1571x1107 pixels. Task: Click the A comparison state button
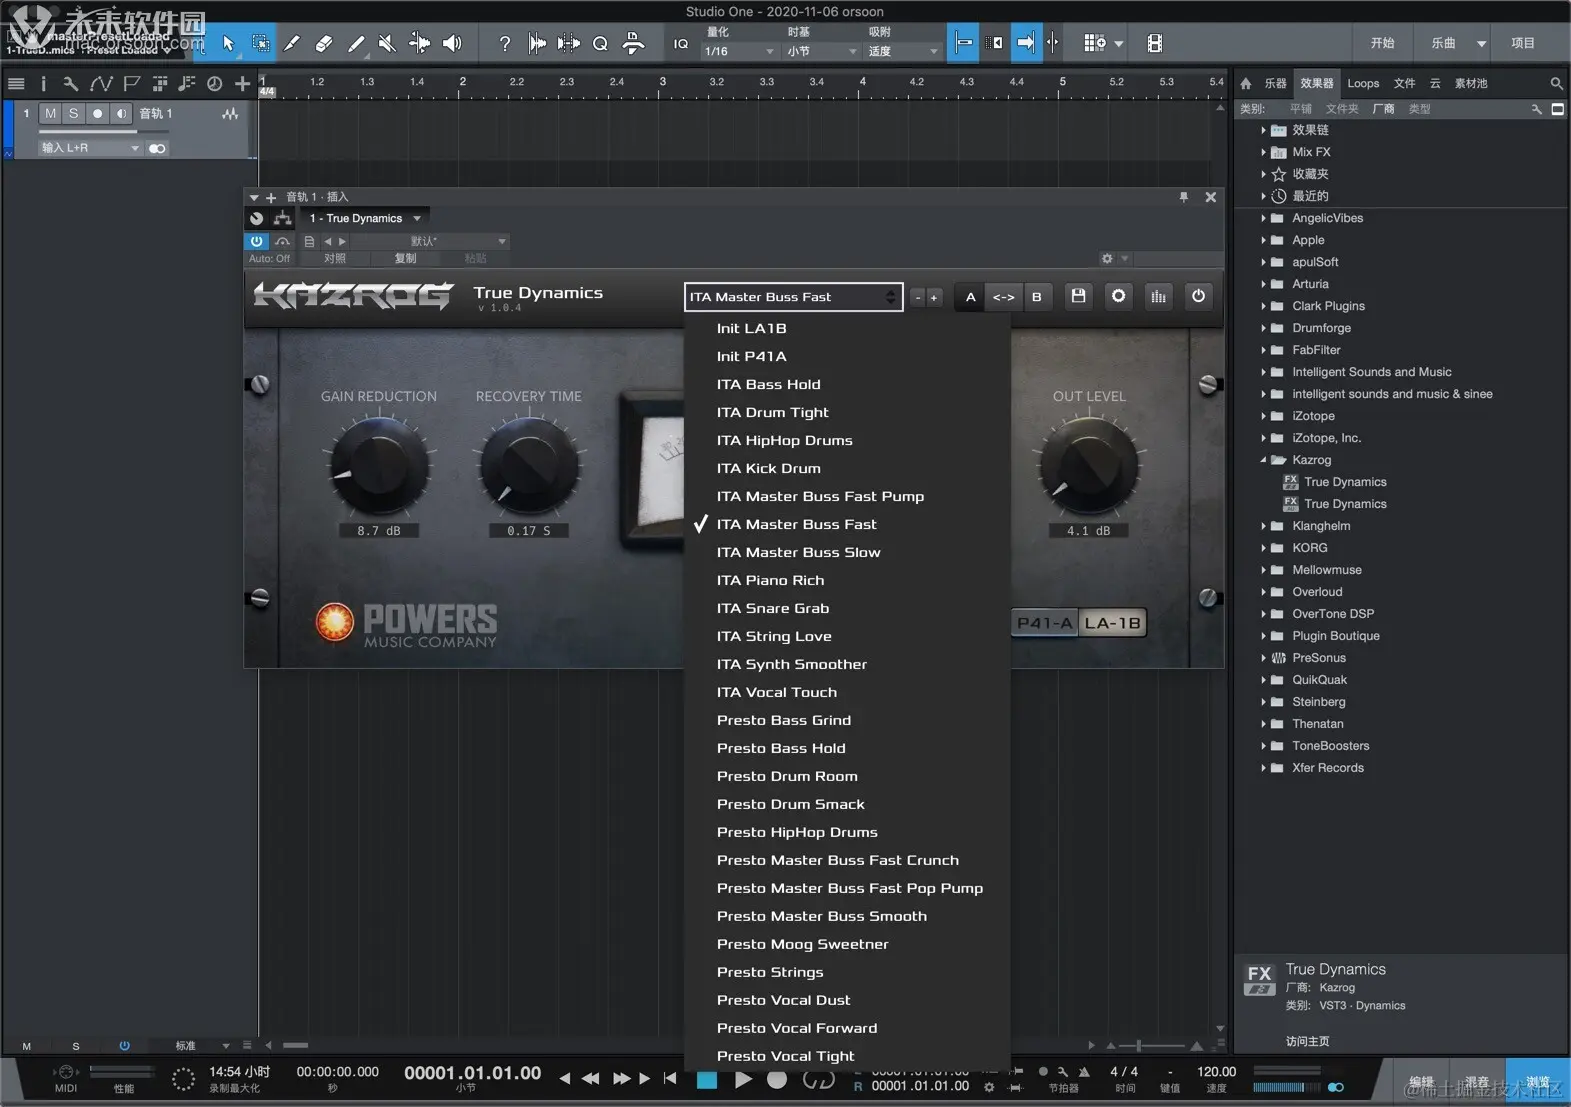tap(970, 297)
